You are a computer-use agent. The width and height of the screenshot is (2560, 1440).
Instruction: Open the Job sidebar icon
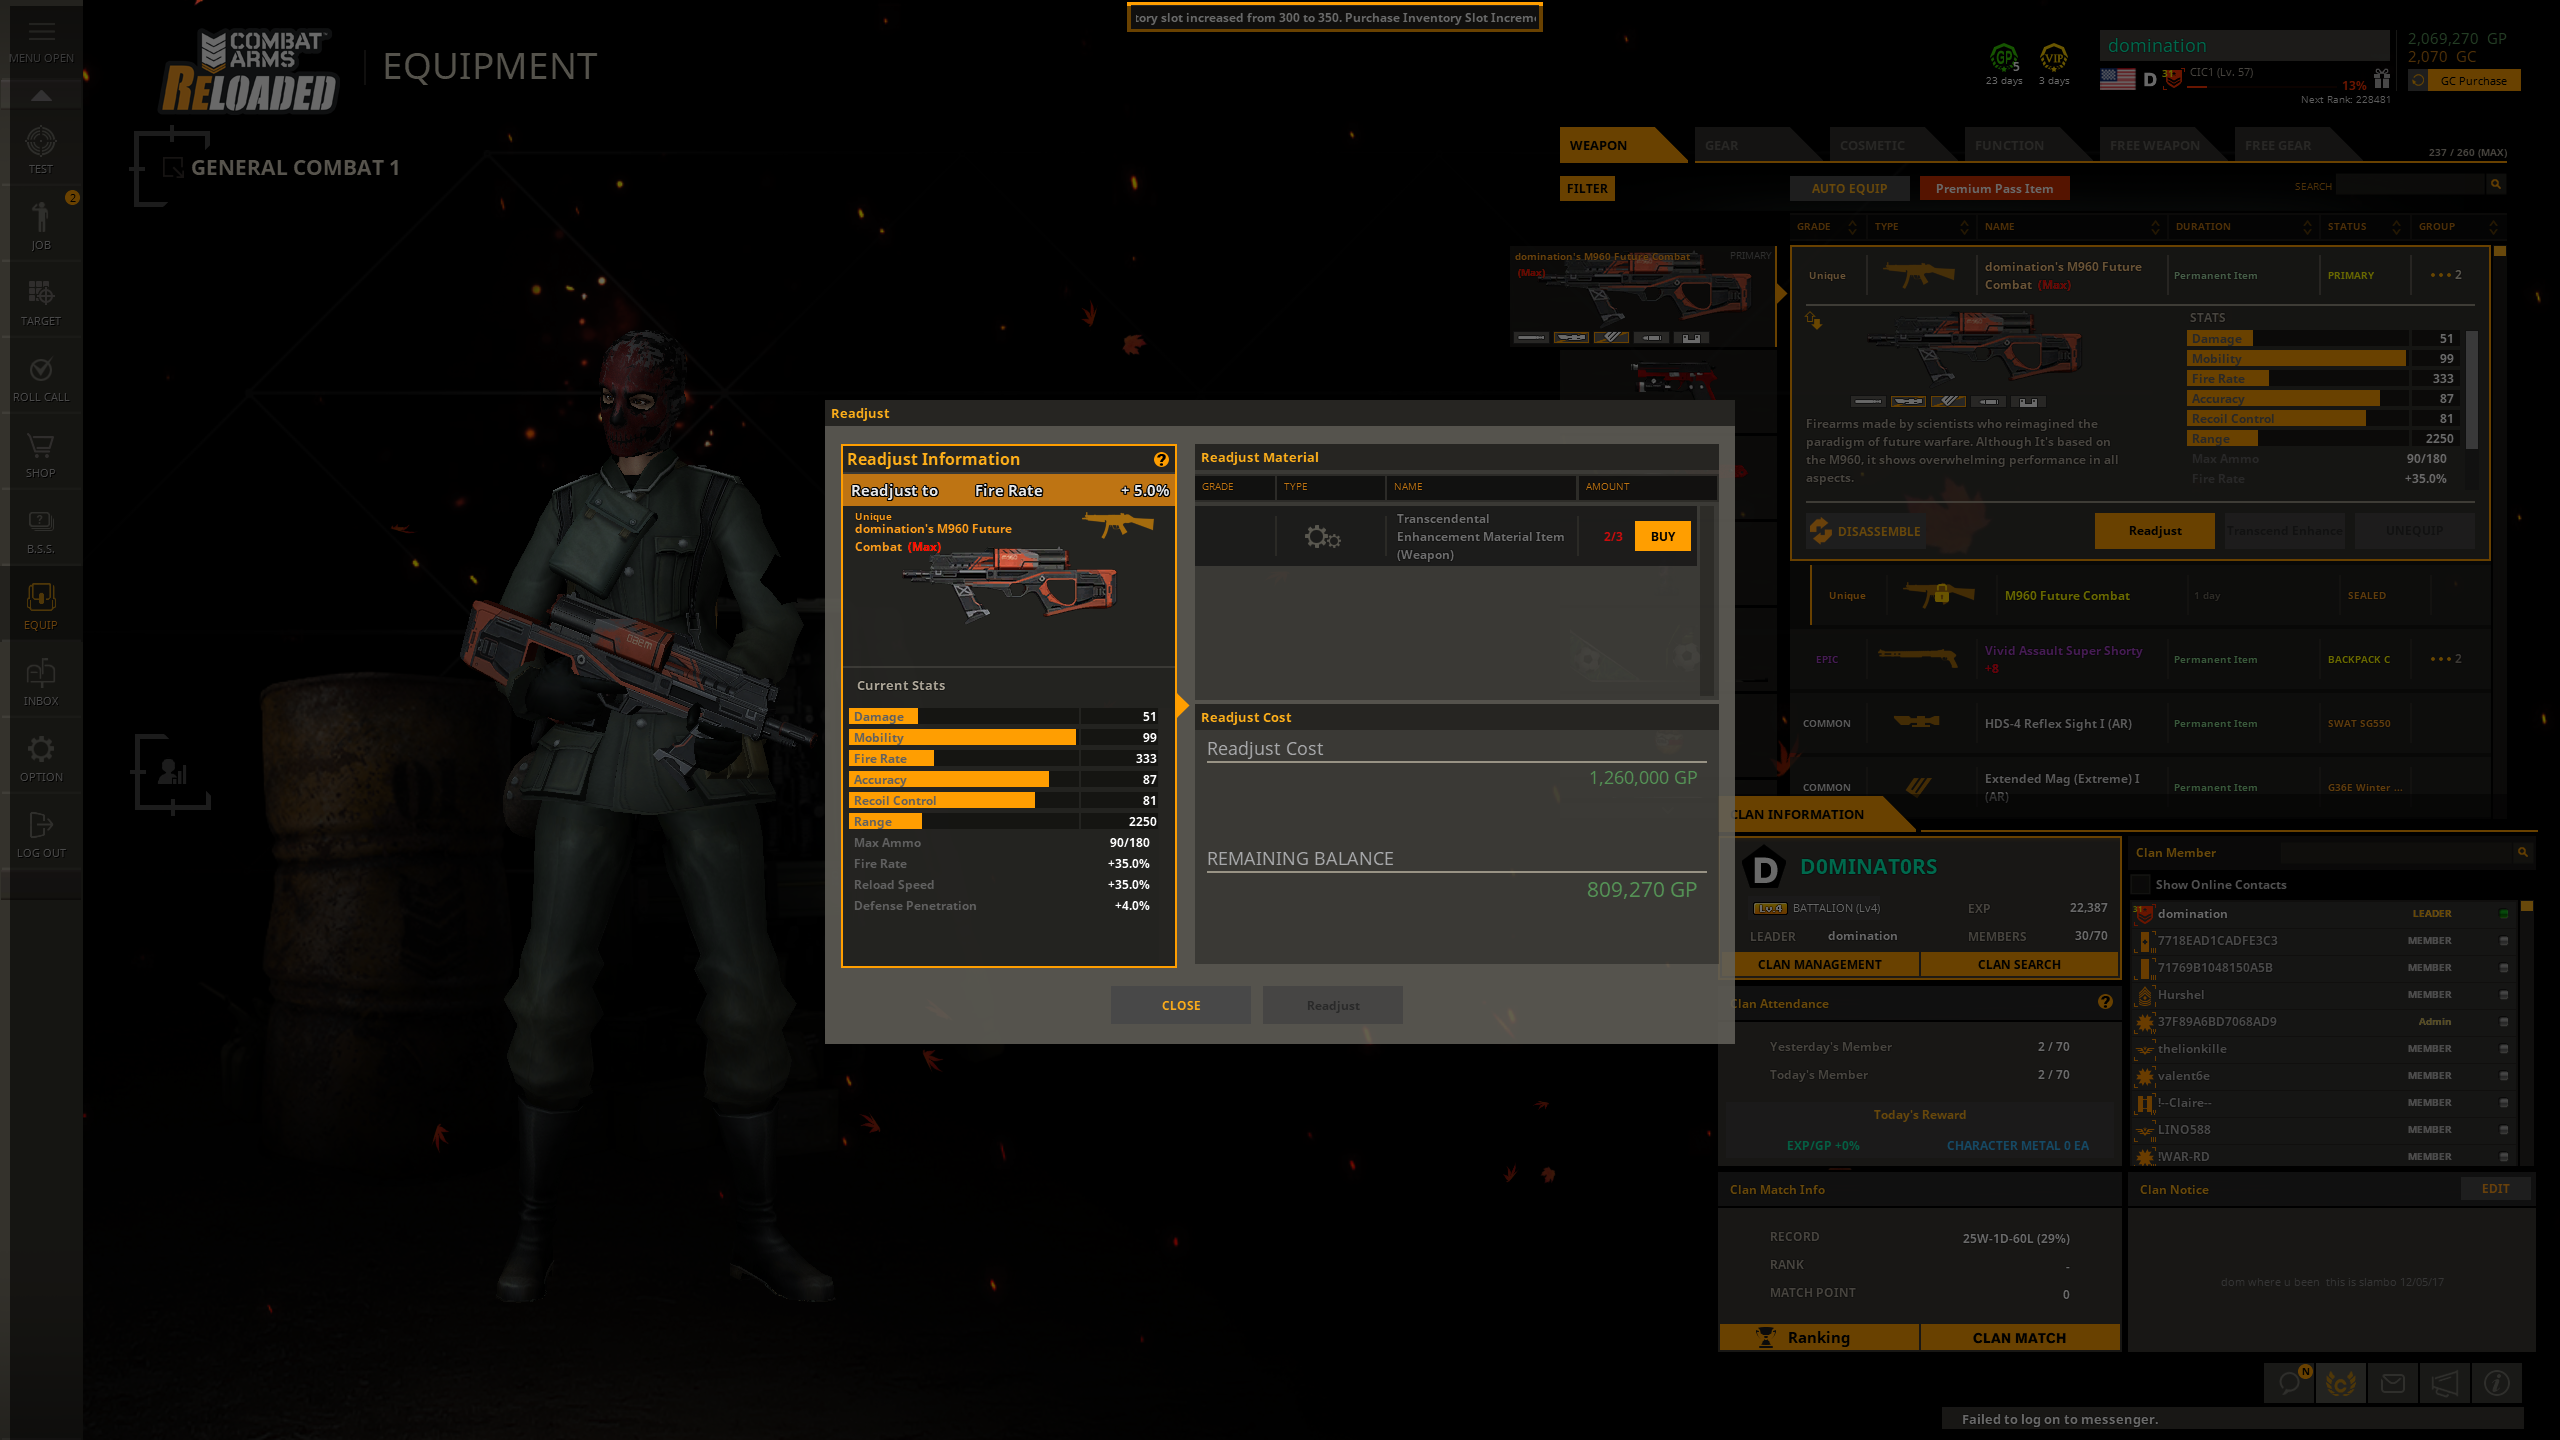(x=41, y=217)
